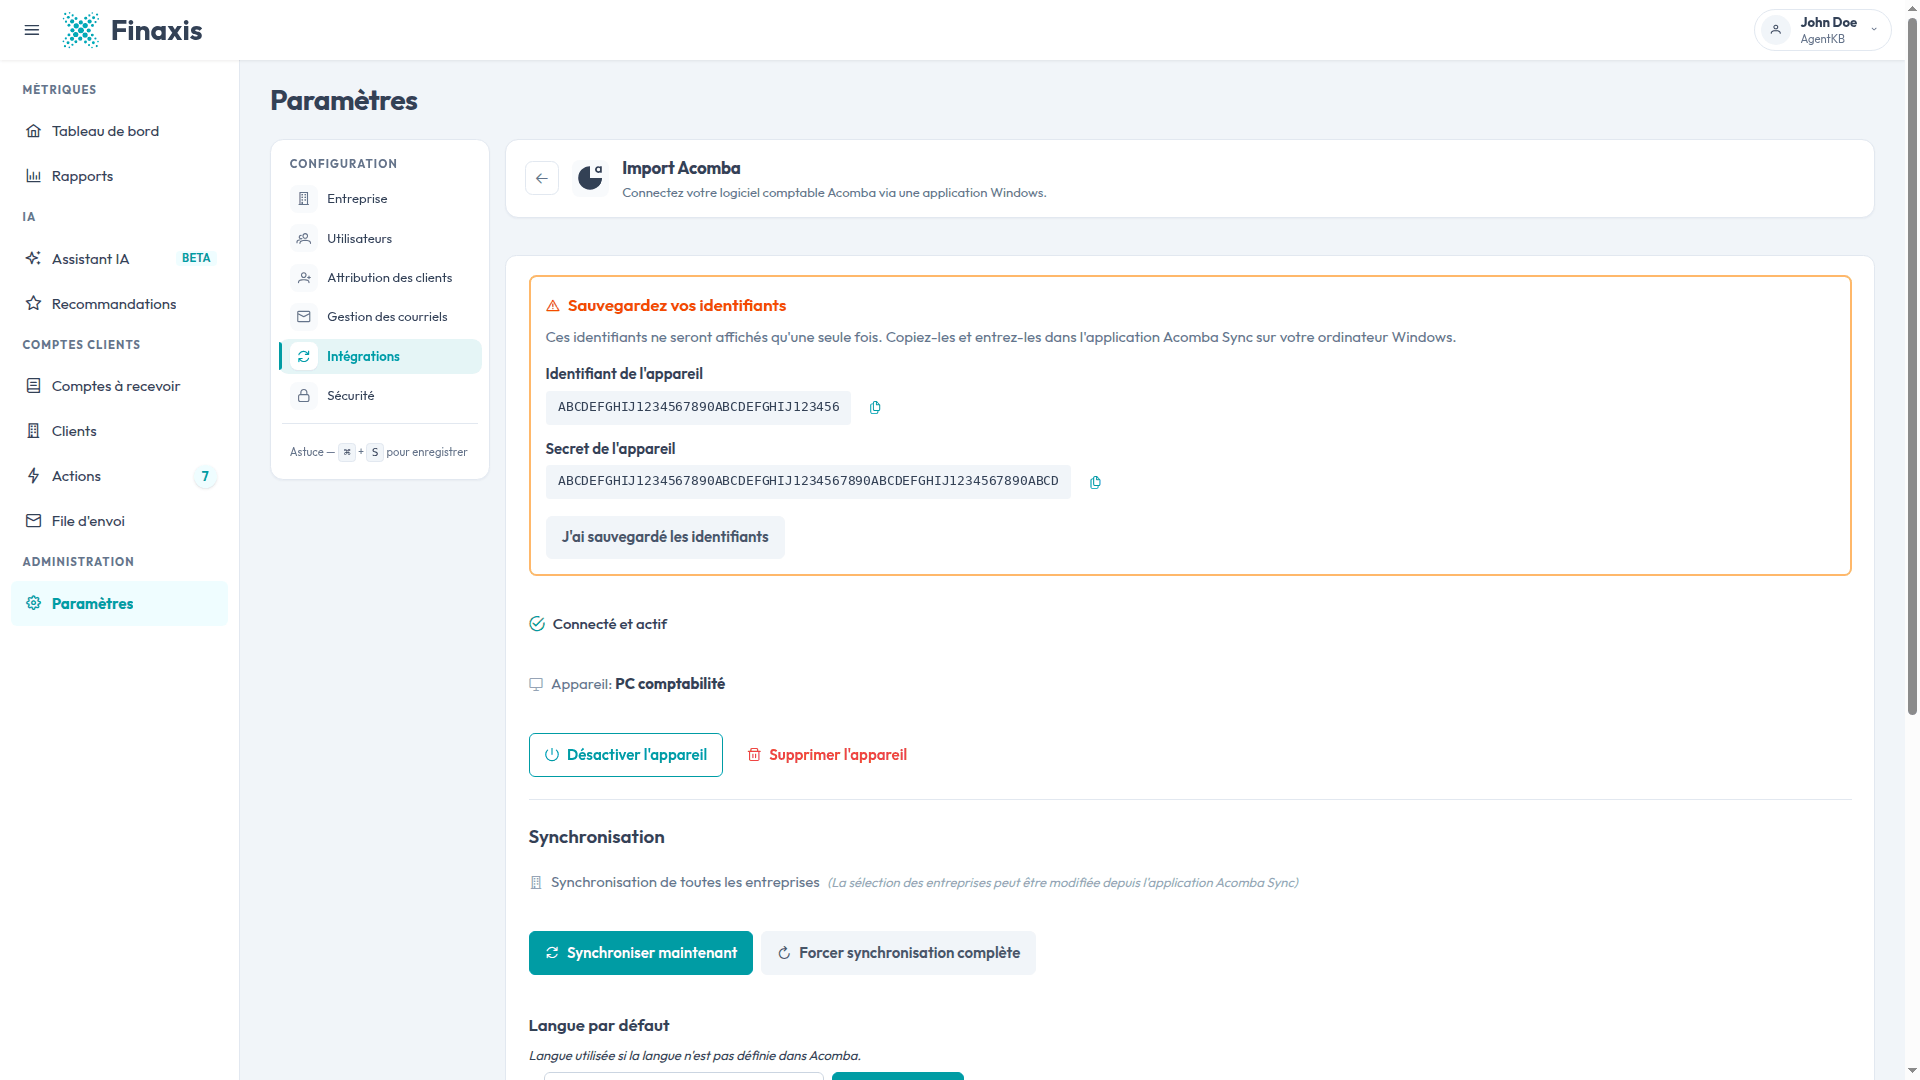Image resolution: width=1920 pixels, height=1080 pixels.
Task: Toggle the hamburger menu icon
Action: tap(32, 30)
